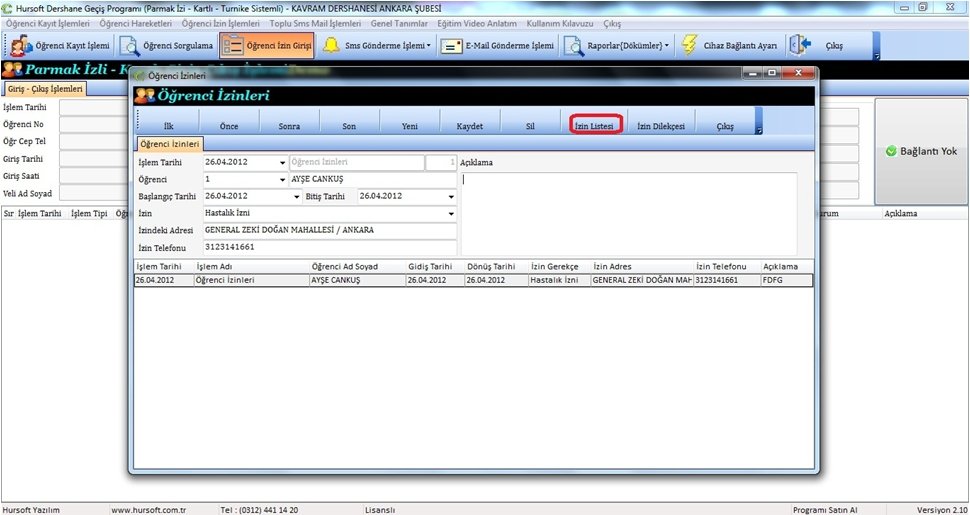Switch to the Giriş - Çıkış İşlemleri tab

44,89
